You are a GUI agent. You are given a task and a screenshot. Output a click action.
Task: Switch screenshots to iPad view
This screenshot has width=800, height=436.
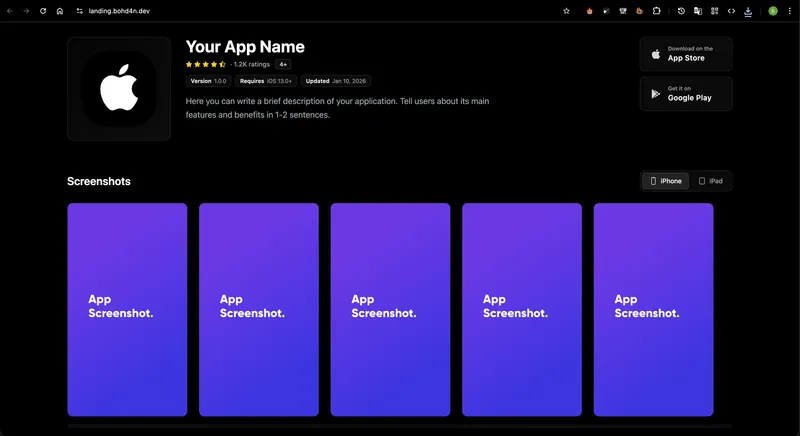tap(711, 181)
